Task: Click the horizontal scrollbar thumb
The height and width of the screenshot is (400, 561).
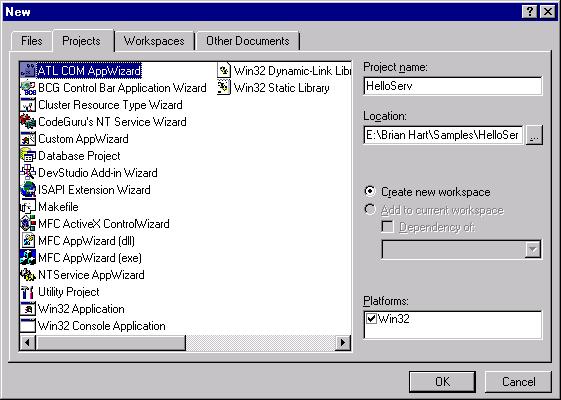Action: [111, 343]
